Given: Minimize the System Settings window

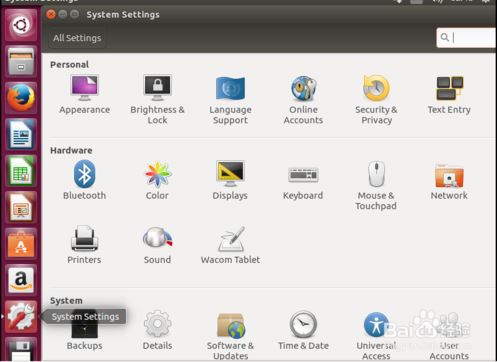Looking at the screenshot, I should (63, 14).
